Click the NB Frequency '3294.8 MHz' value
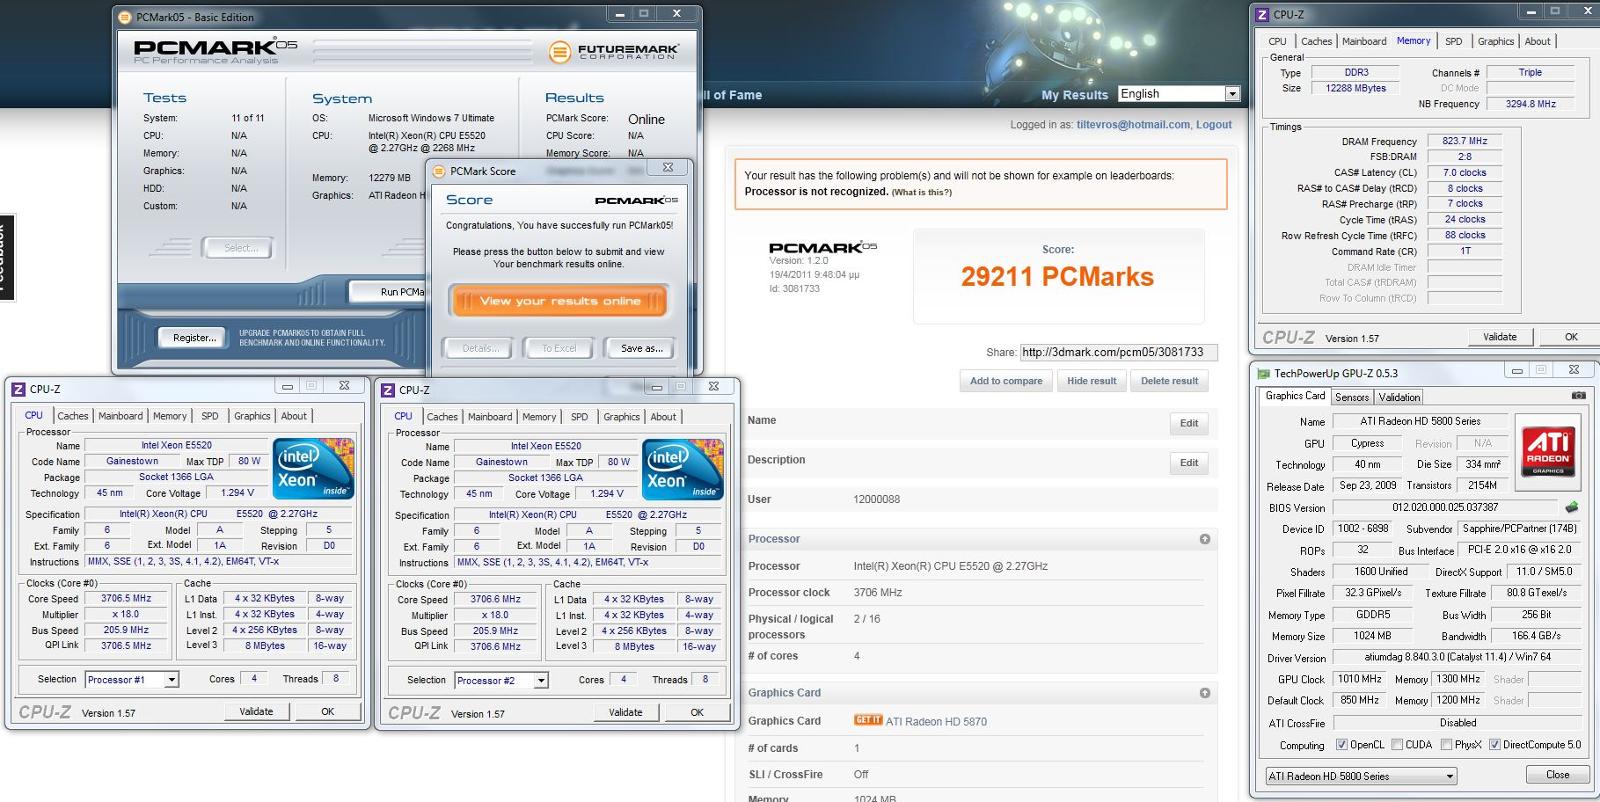The height and width of the screenshot is (802, 1600). click(1530, 104)
